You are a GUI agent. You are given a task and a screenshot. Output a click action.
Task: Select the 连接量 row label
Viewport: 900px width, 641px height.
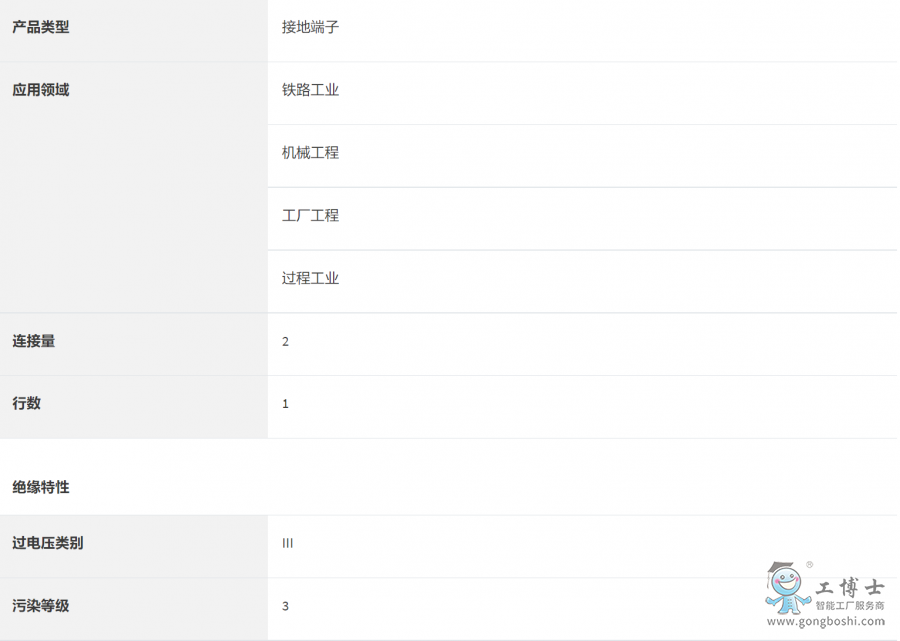[34, 341]
